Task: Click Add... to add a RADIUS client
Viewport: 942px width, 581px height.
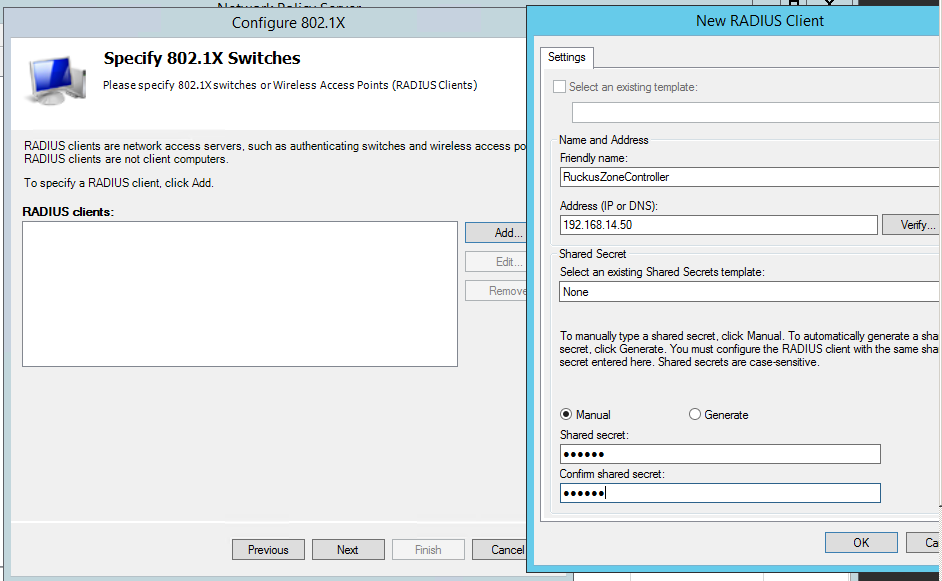Action: click(x=496, y=233)
